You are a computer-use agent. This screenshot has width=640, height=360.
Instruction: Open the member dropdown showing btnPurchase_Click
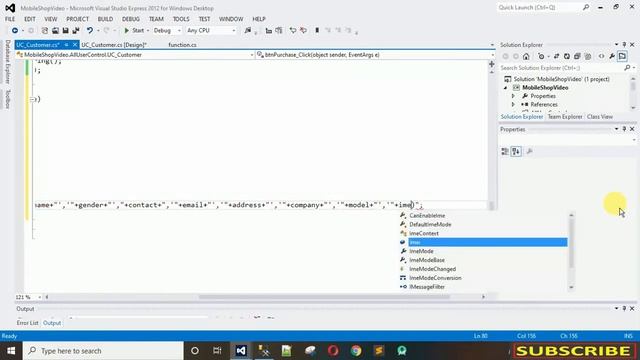(x=376, y=55)
